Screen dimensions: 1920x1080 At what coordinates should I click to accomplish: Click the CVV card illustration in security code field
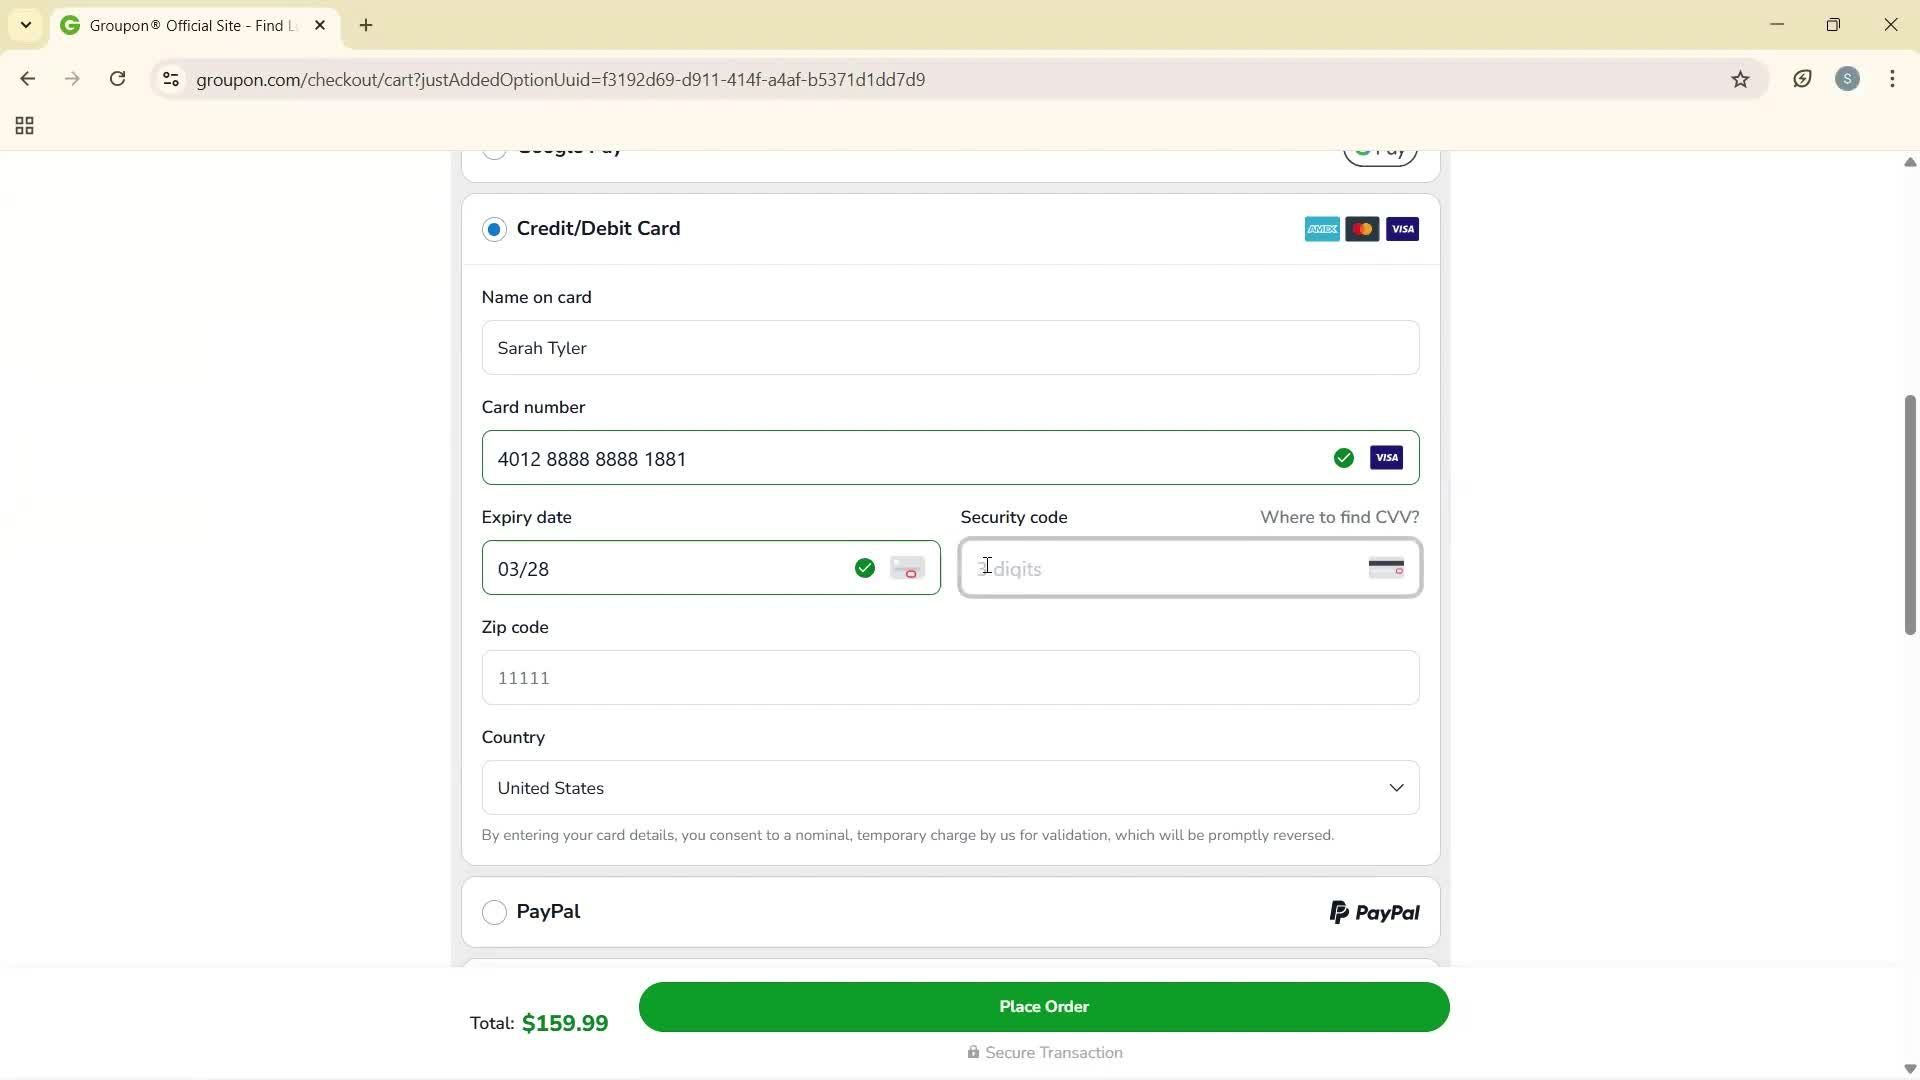(x=1386, y=567)
